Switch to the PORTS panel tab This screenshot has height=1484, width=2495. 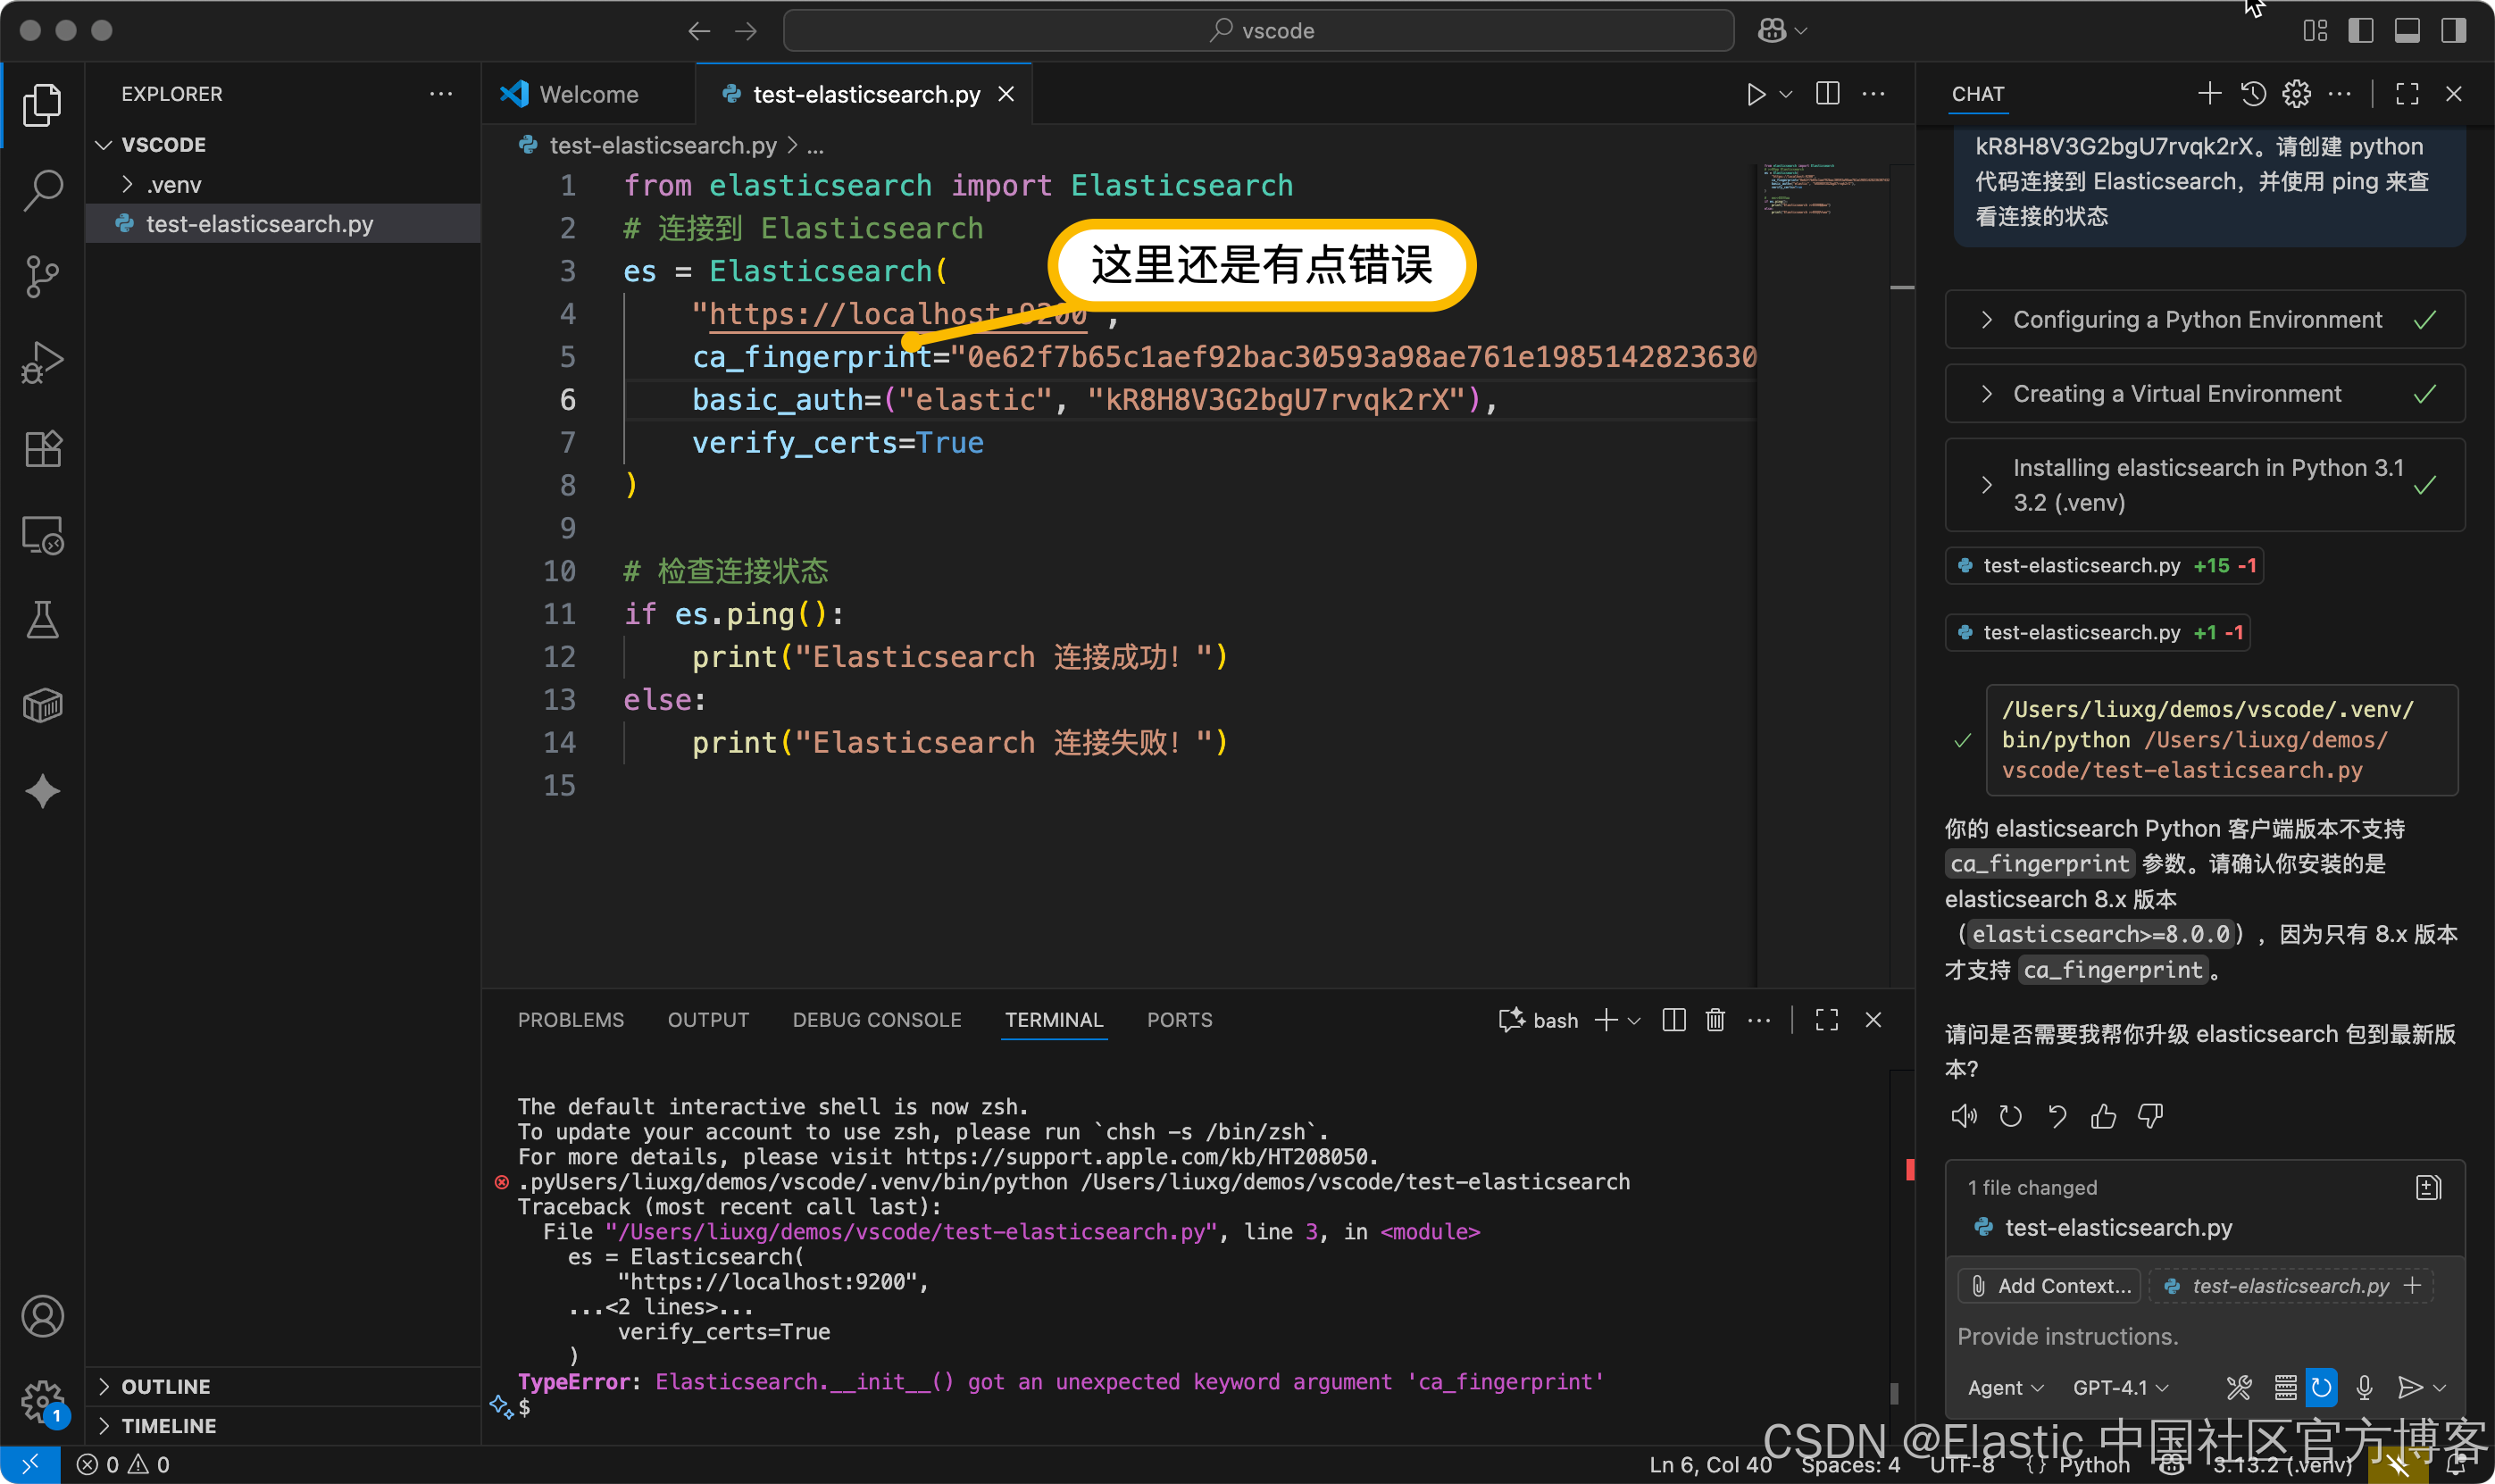[x=1179, y=1020]
